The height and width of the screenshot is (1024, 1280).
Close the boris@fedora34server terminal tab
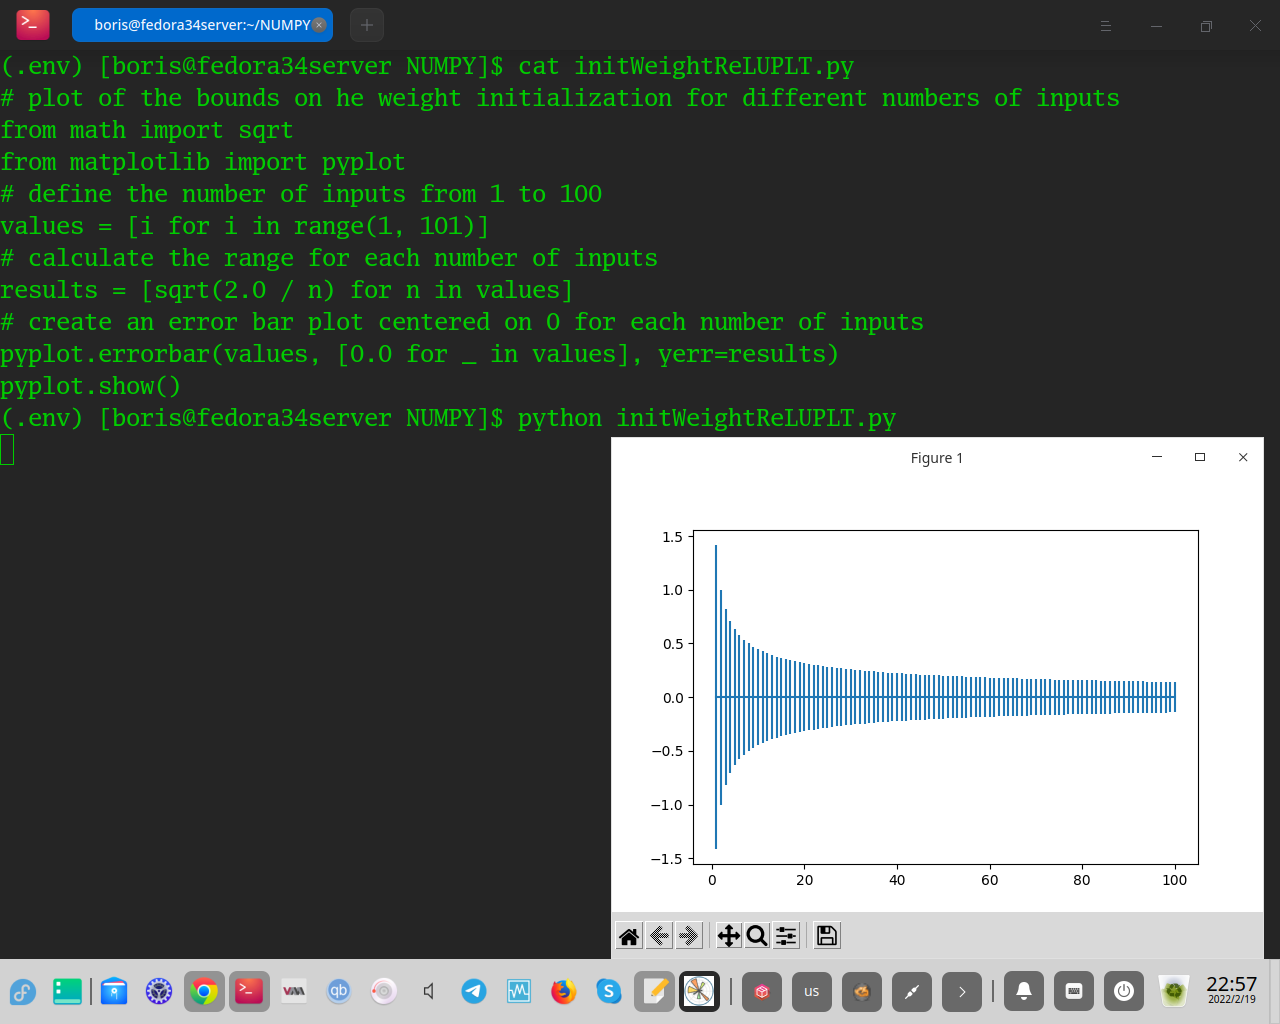[x=319, y=25]
